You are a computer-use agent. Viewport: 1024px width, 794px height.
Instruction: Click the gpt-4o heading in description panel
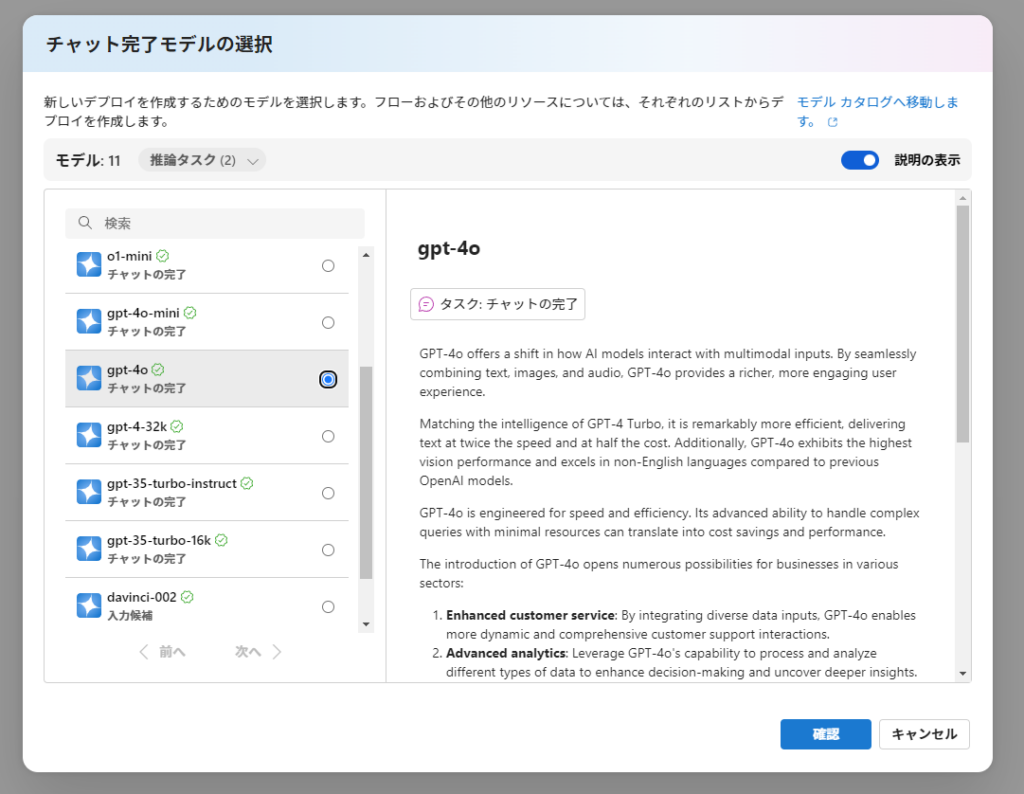449,248
